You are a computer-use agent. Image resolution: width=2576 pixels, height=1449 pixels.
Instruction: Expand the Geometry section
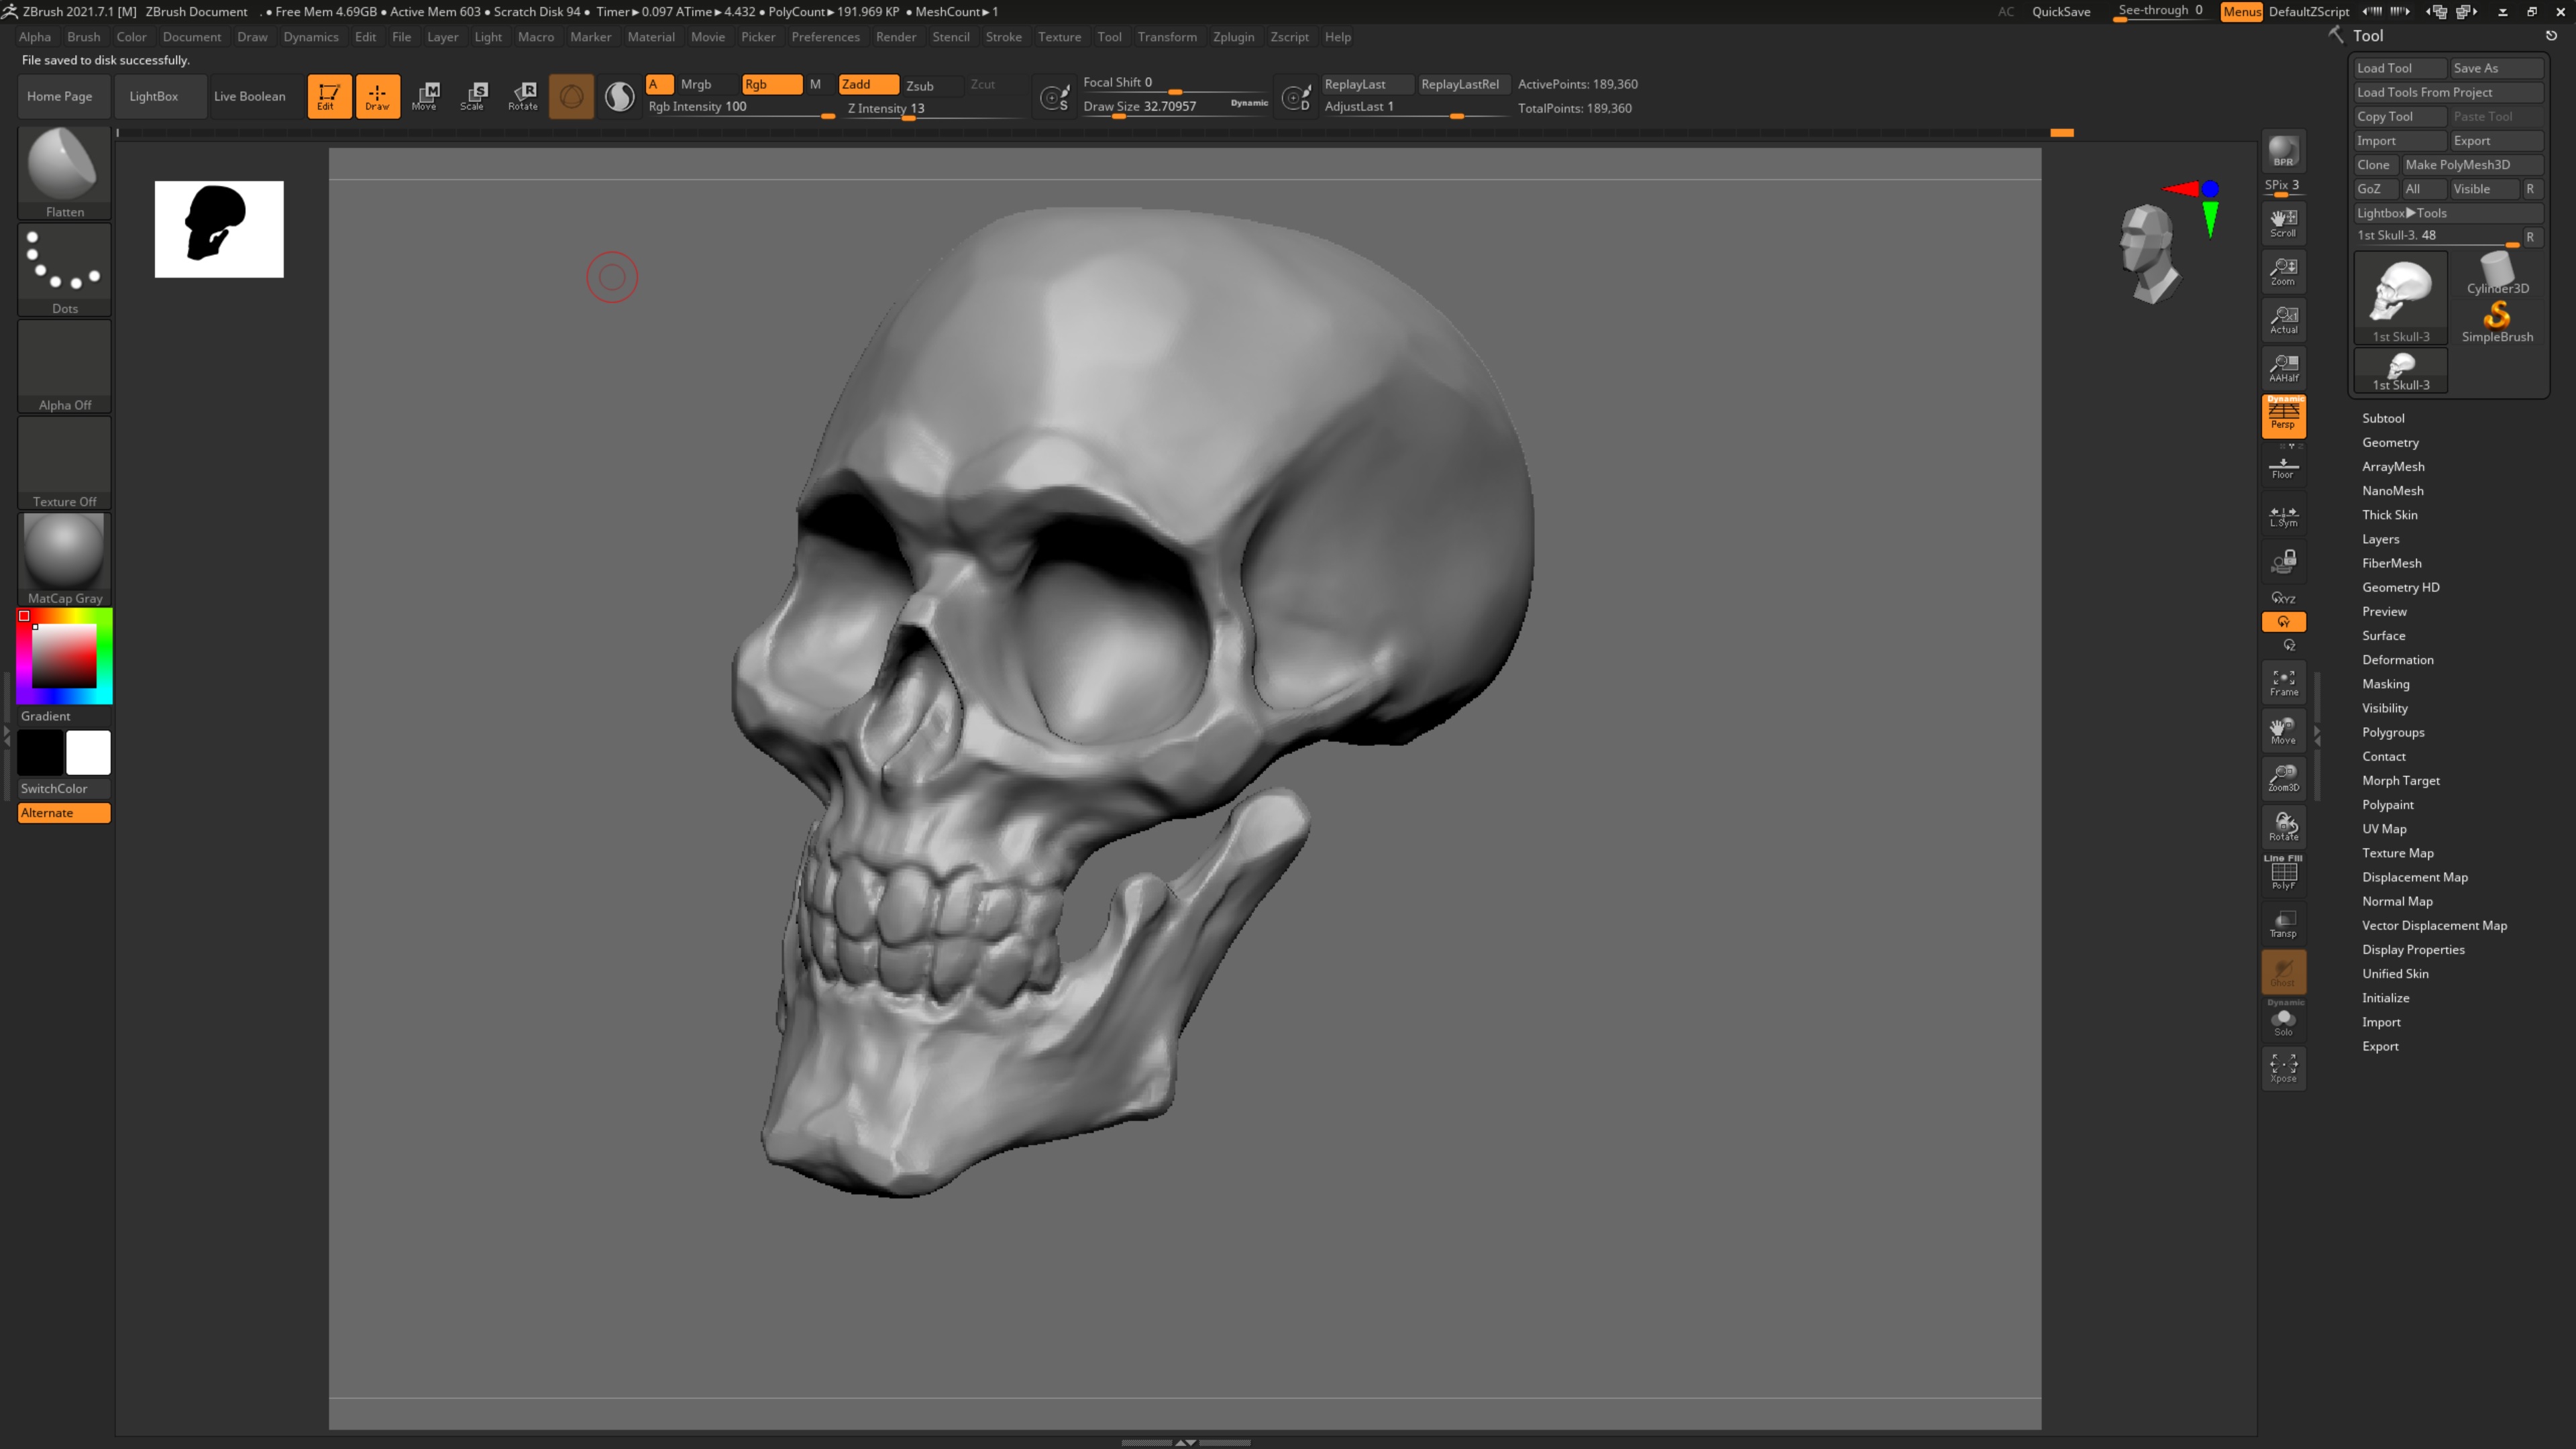coord(2390,442)
